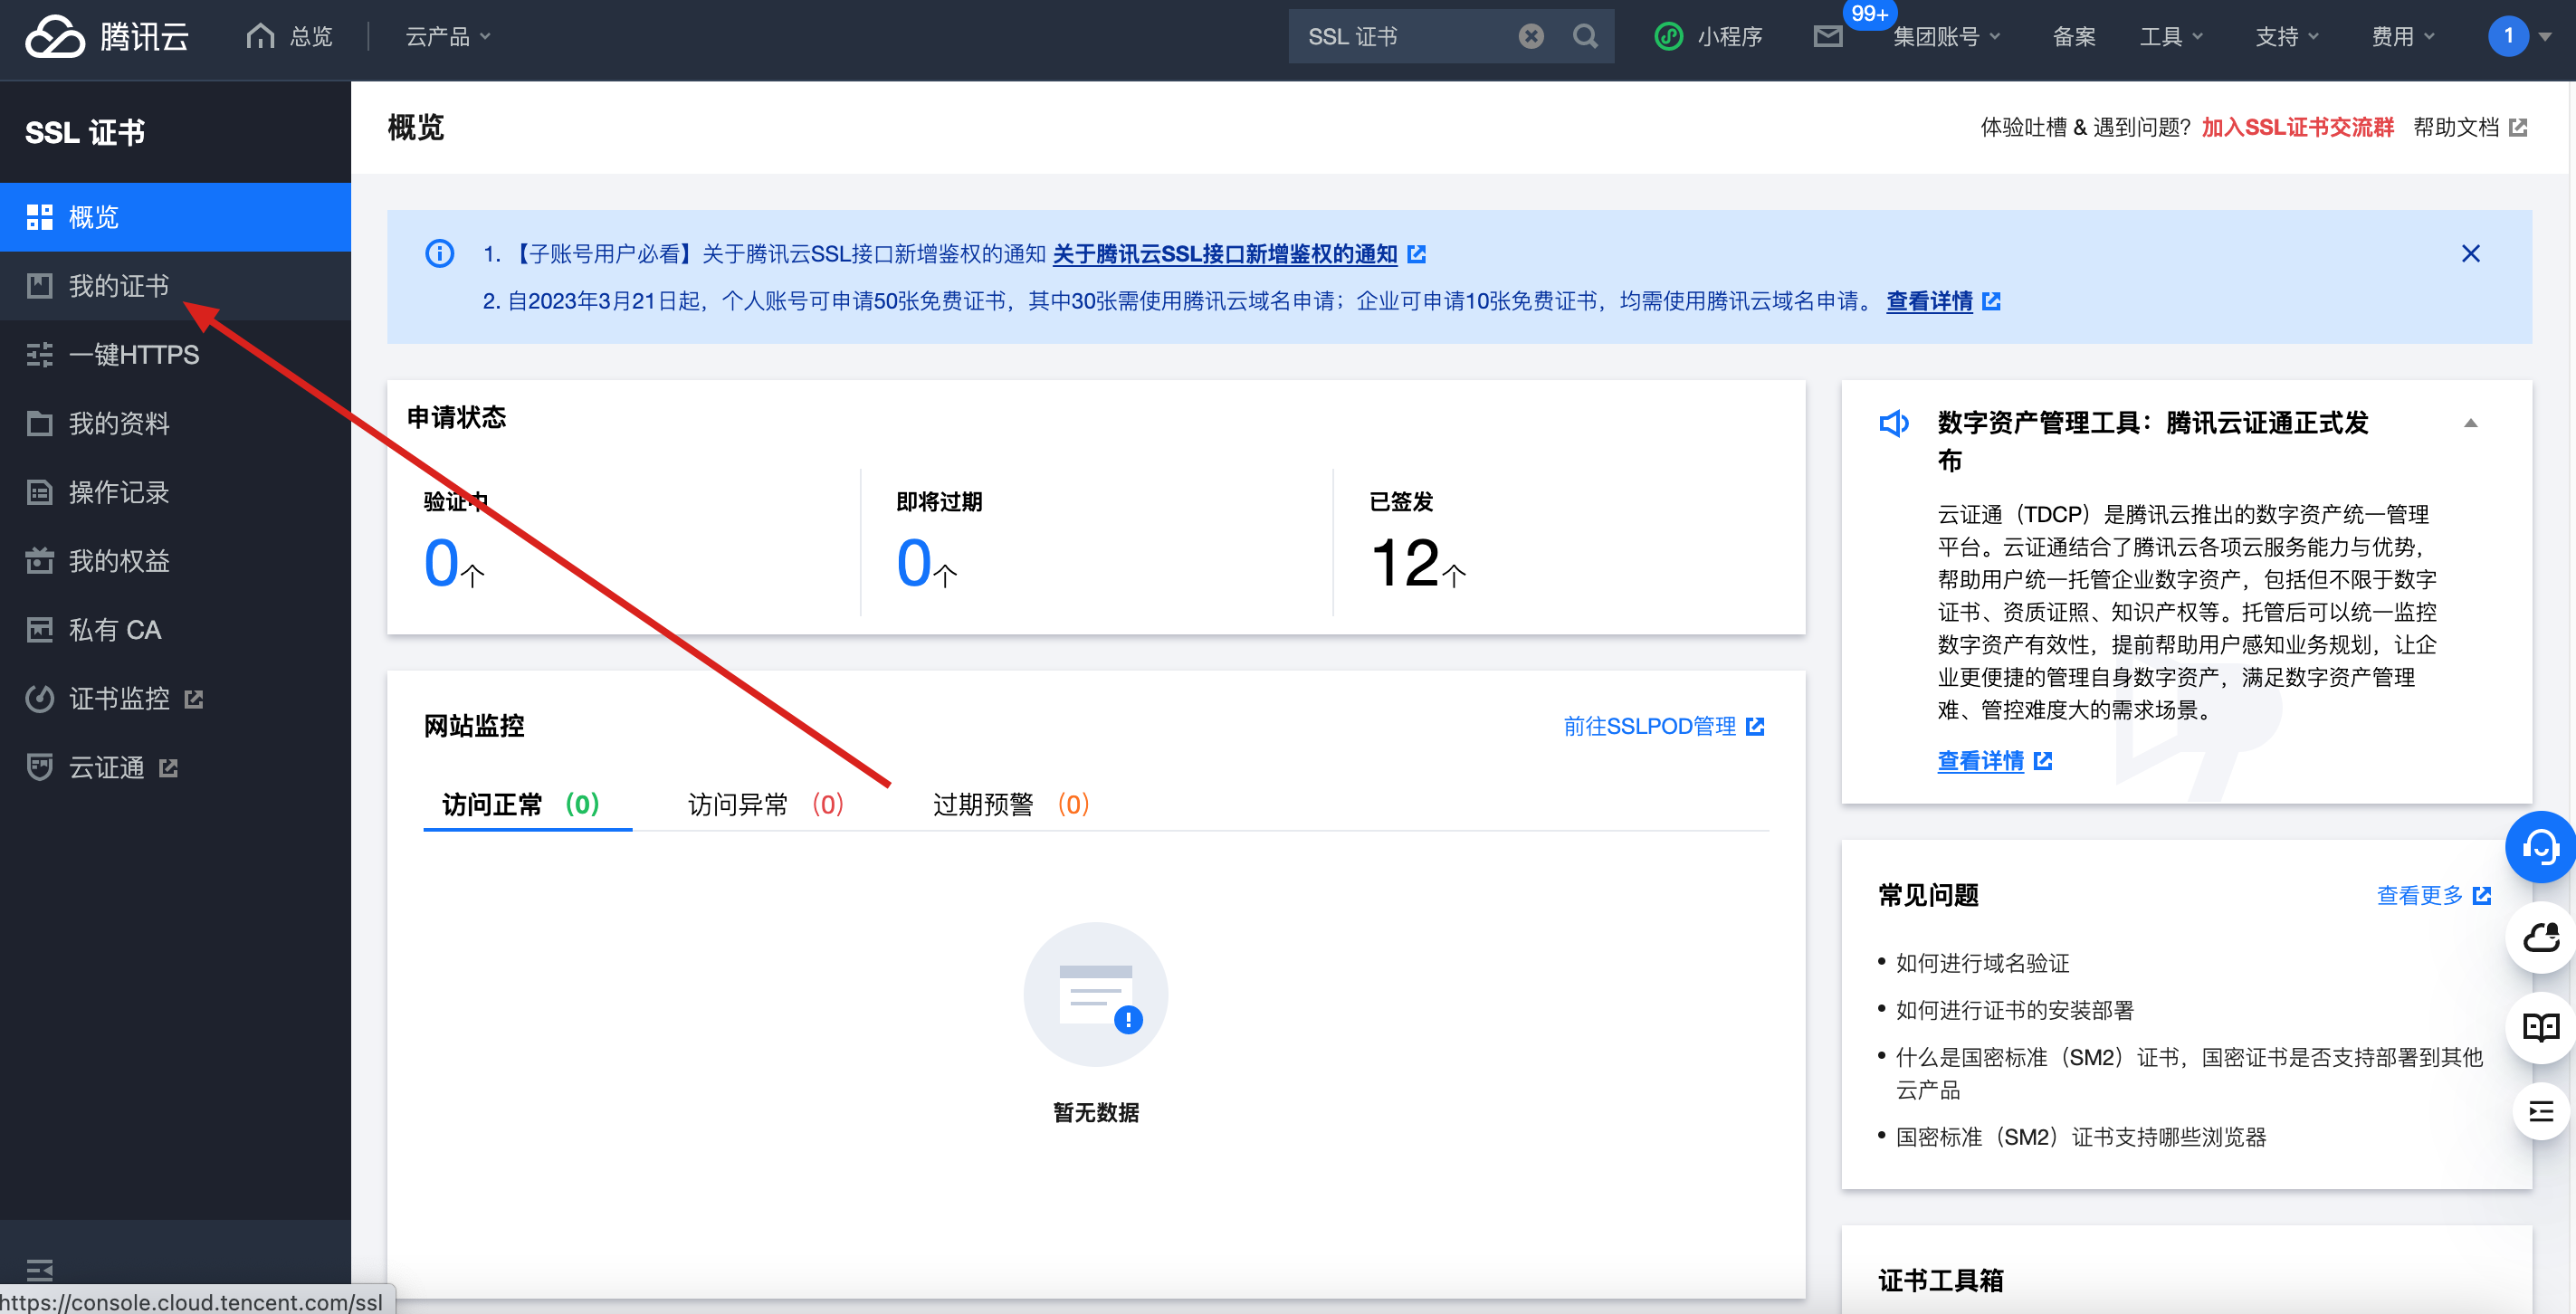Image resolution: width=2576 pixels, height=1314 pixels.
Task: Open 一键HTTPS in the sidebar
Action: [x=175, y=355]
